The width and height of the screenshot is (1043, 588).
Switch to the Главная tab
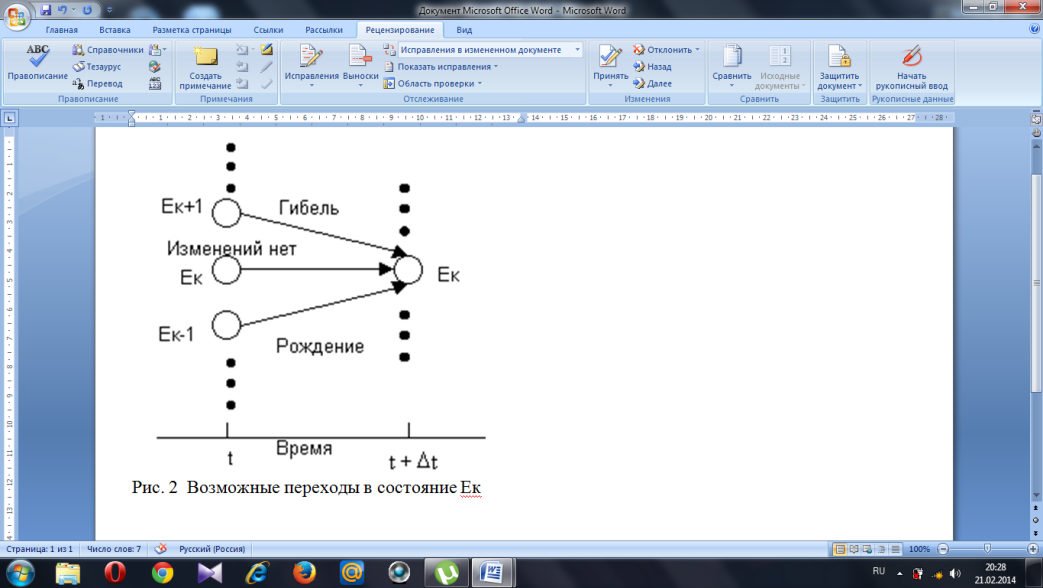[x=61, y=30]
